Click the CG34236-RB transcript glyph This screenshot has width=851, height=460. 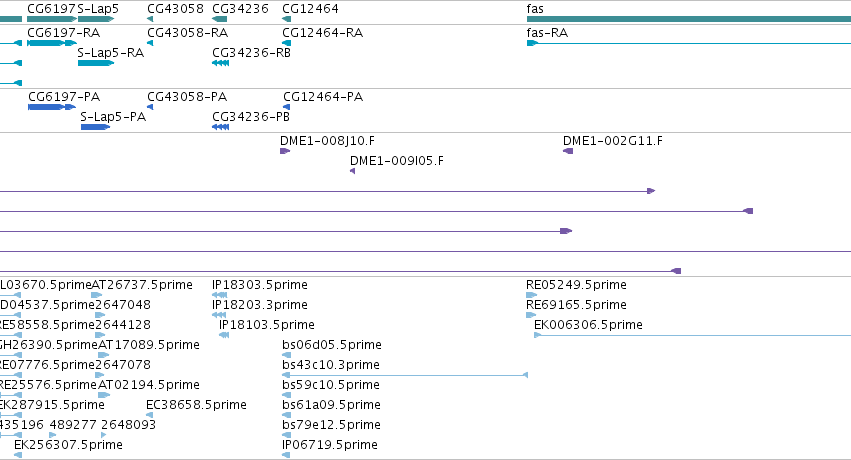coord(220,63)
